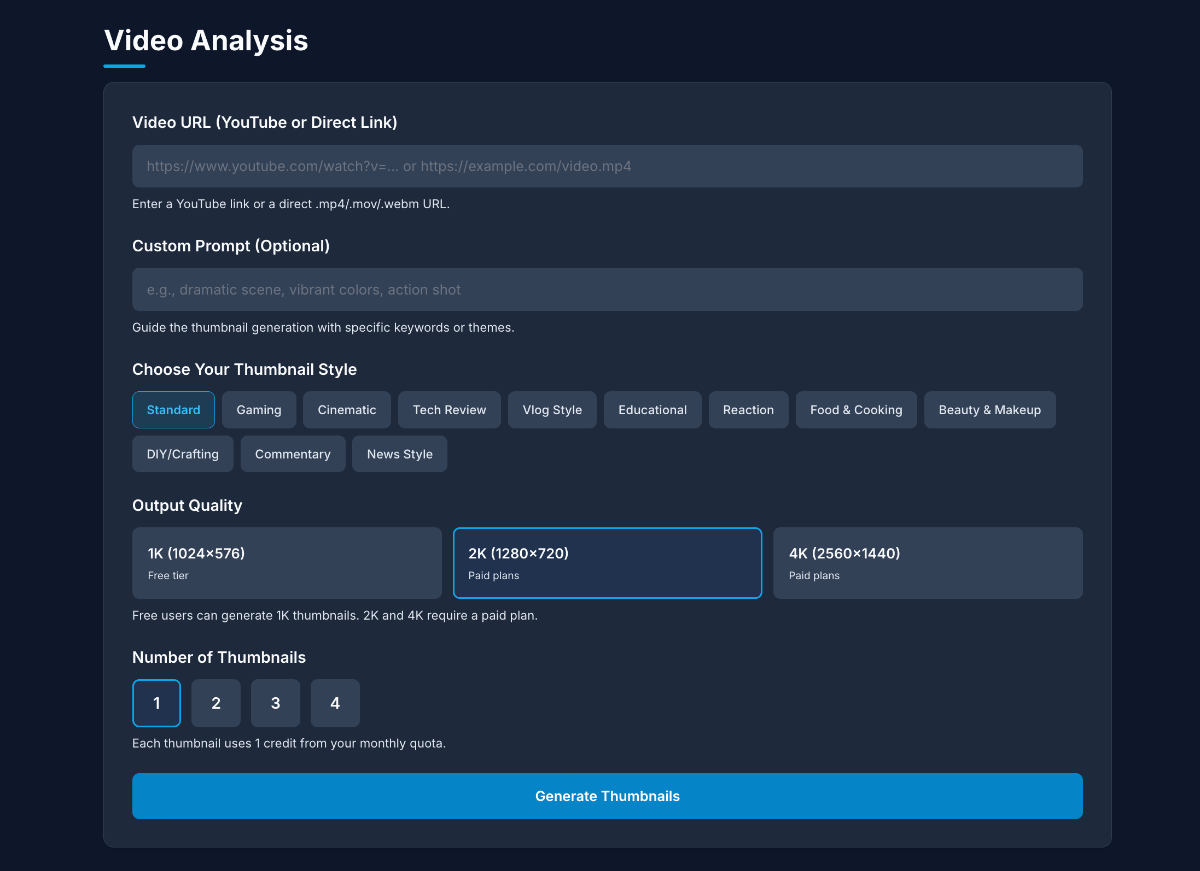Image resolution: width=1200 pixels, height=871 pixels.
Task: Pick the Cinematic style chip
Action: click(347, 410)
